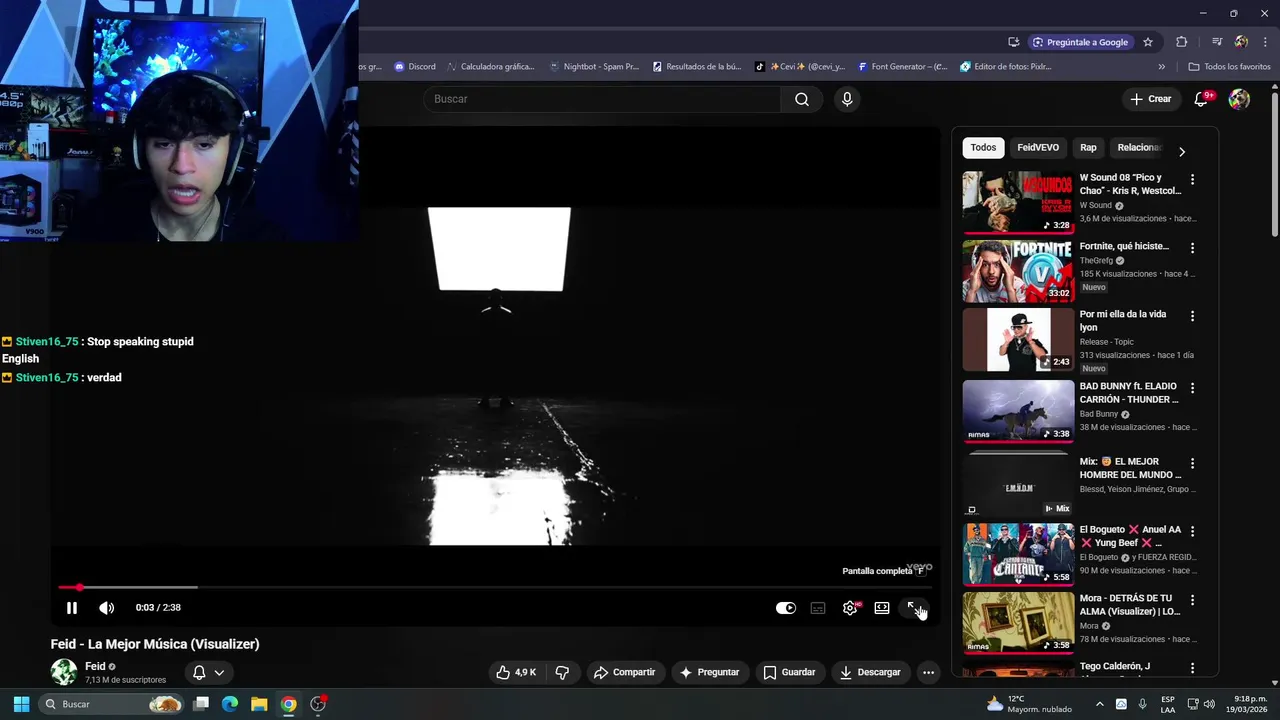Toggle subtitles in the video player
Screen dimensions: 1280x720
818,608
